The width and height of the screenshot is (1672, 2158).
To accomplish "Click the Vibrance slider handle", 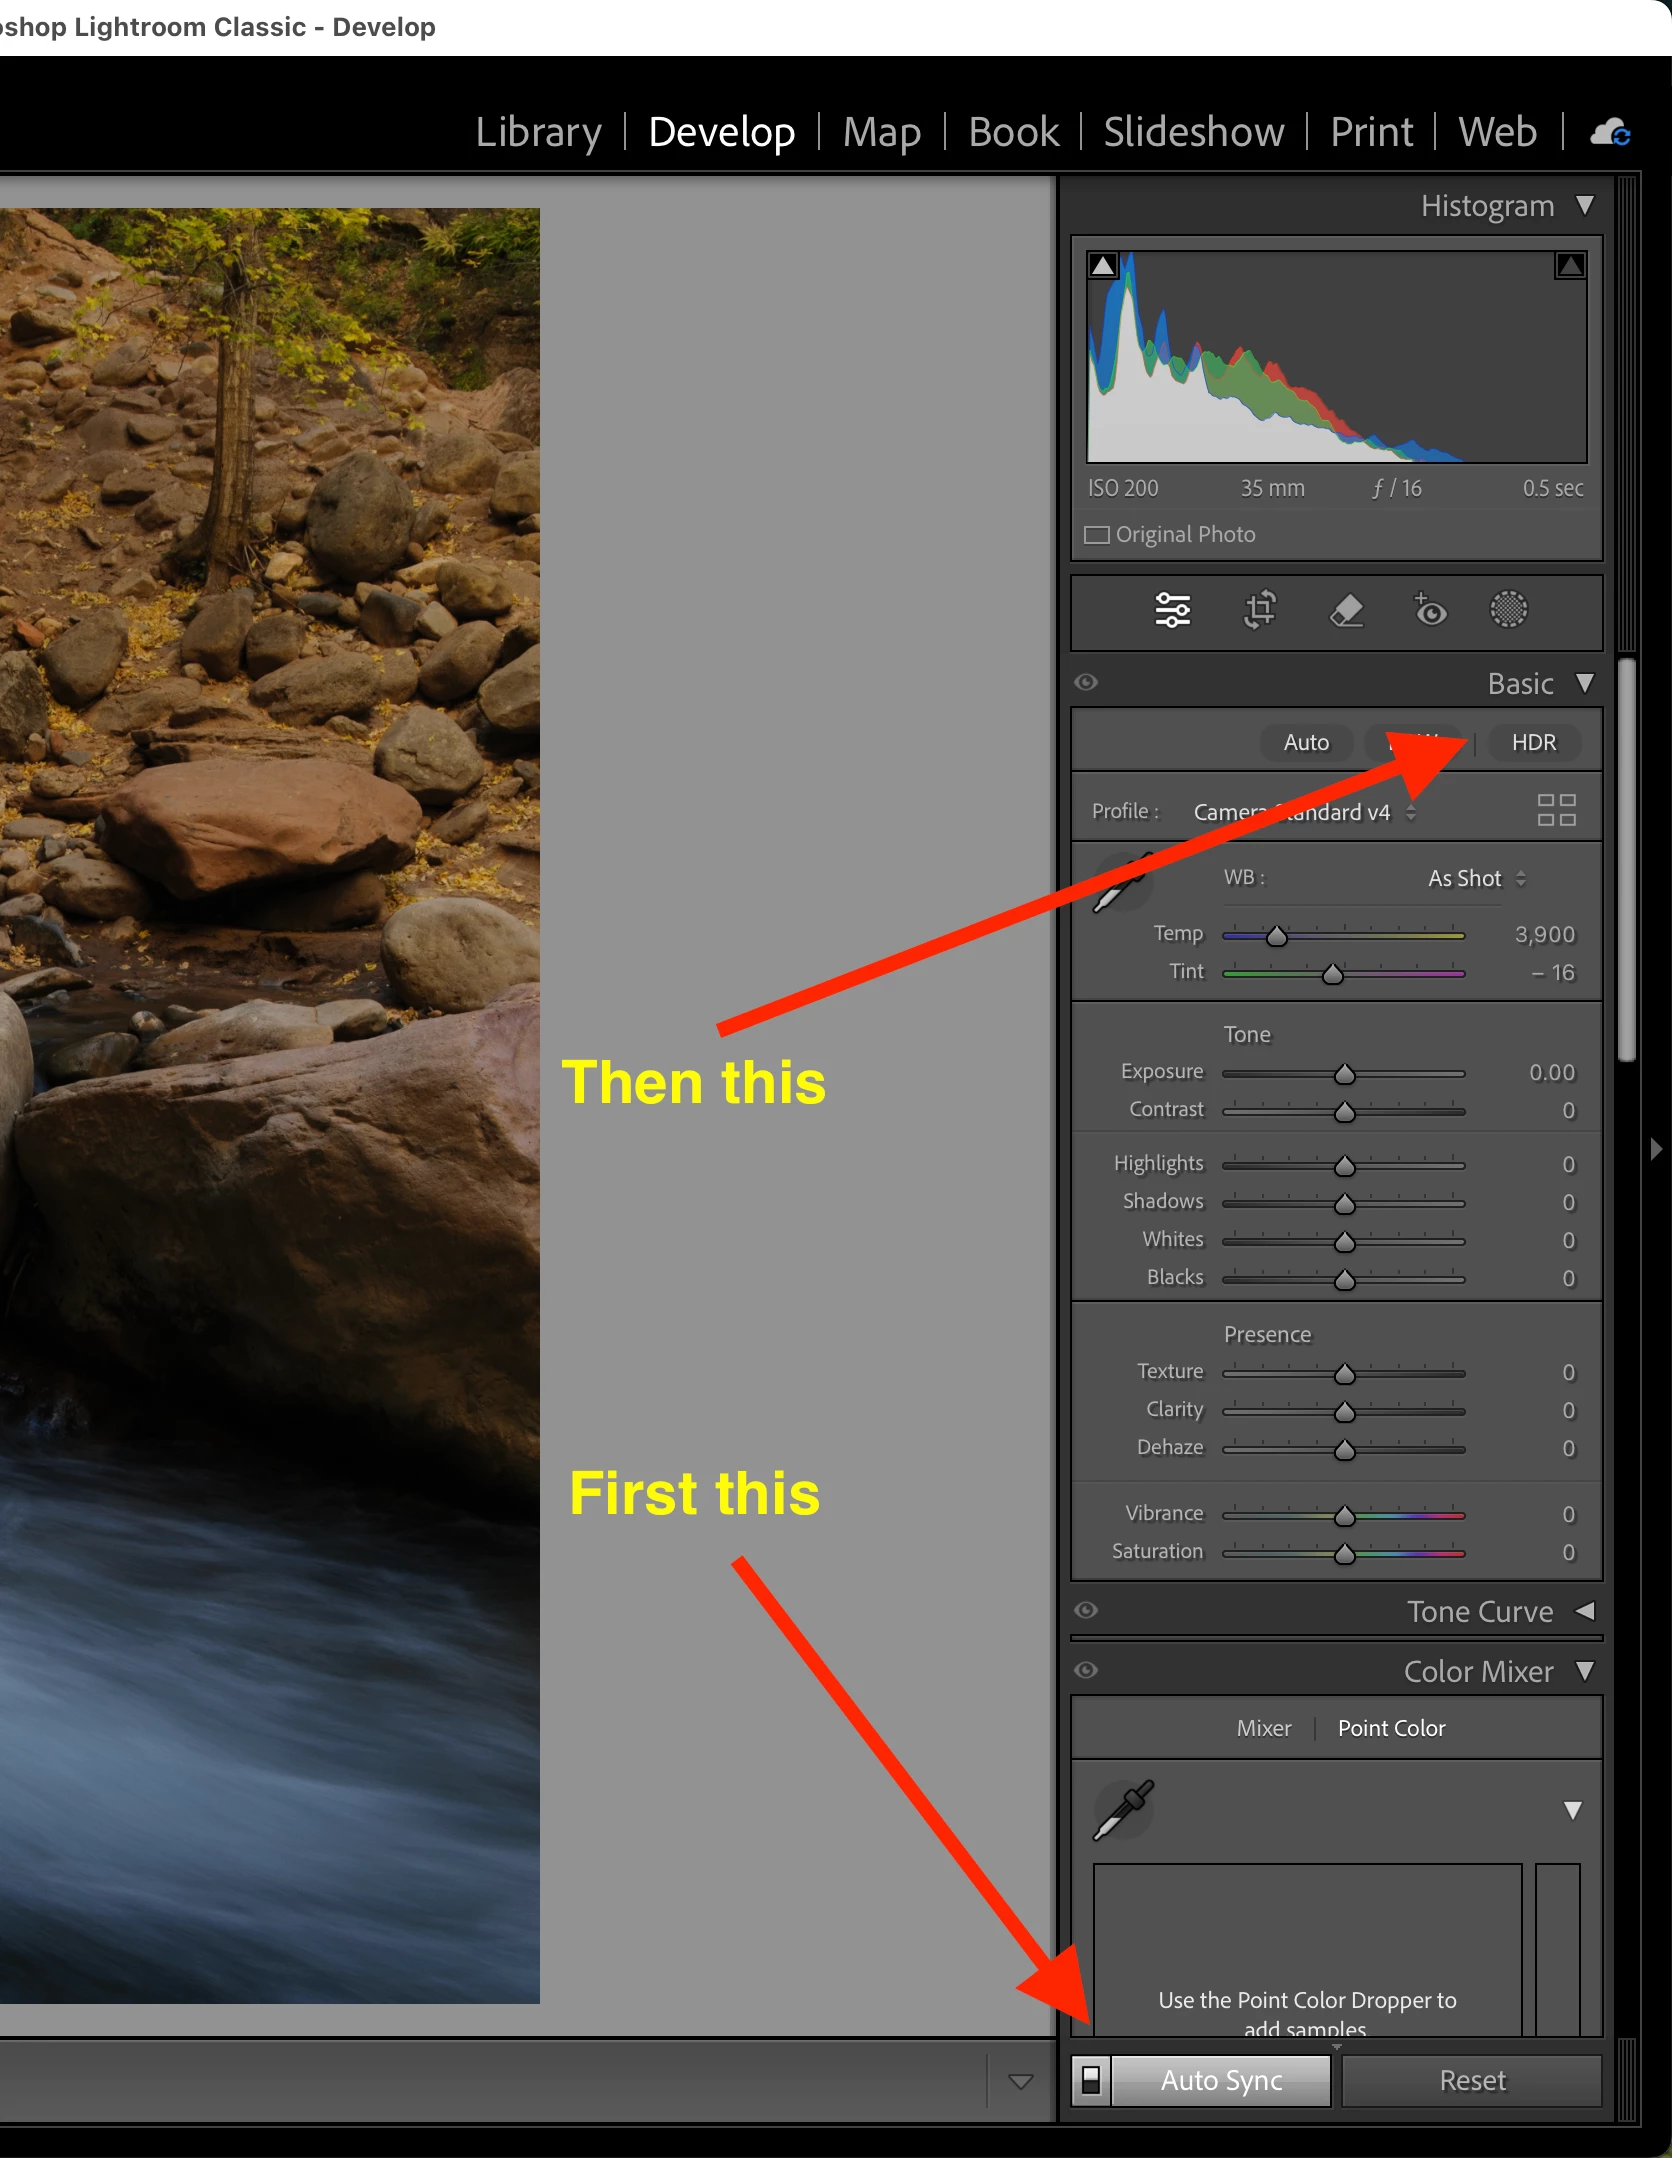I will pyautogui.click(x=1345, y=1516).
